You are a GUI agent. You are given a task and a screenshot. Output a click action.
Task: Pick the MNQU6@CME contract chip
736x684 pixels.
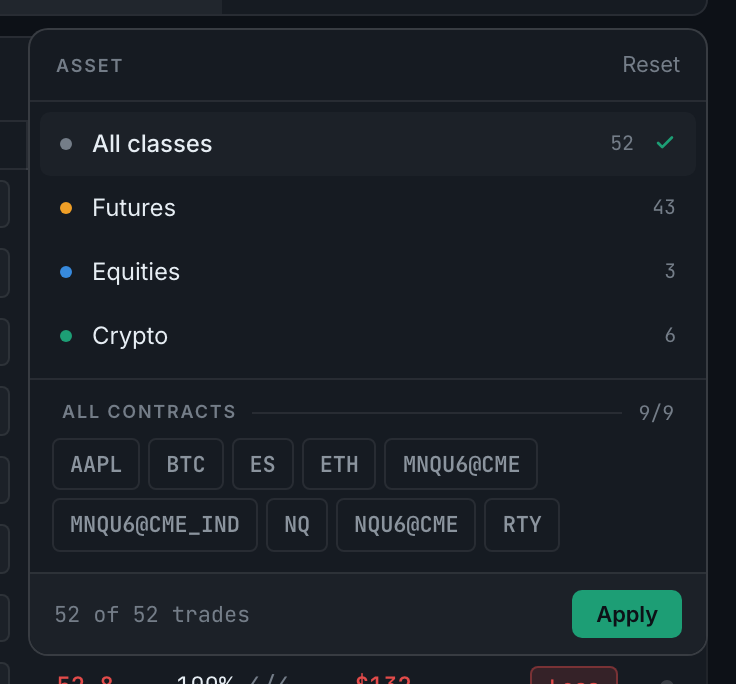click(461, 464)
